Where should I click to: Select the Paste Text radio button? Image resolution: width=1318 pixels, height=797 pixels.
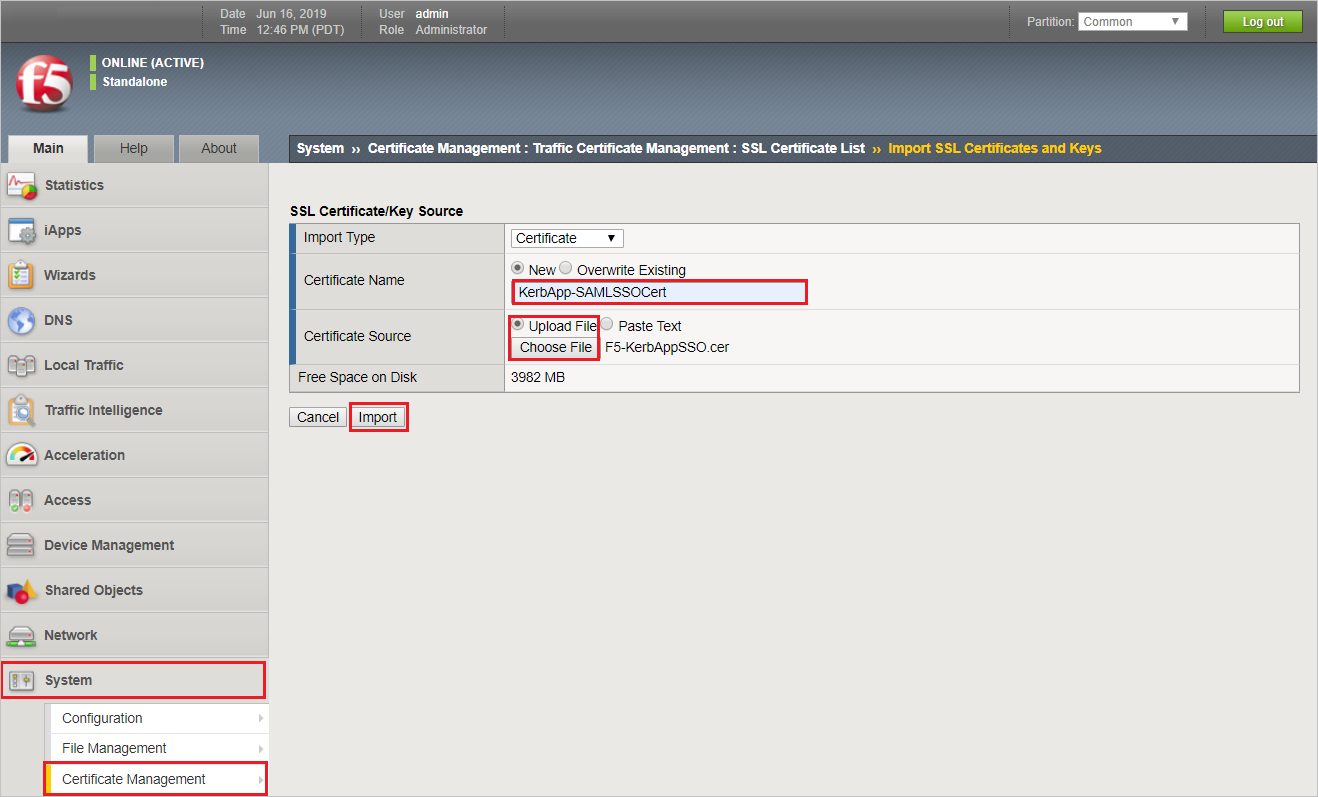(x=607, y=325)
